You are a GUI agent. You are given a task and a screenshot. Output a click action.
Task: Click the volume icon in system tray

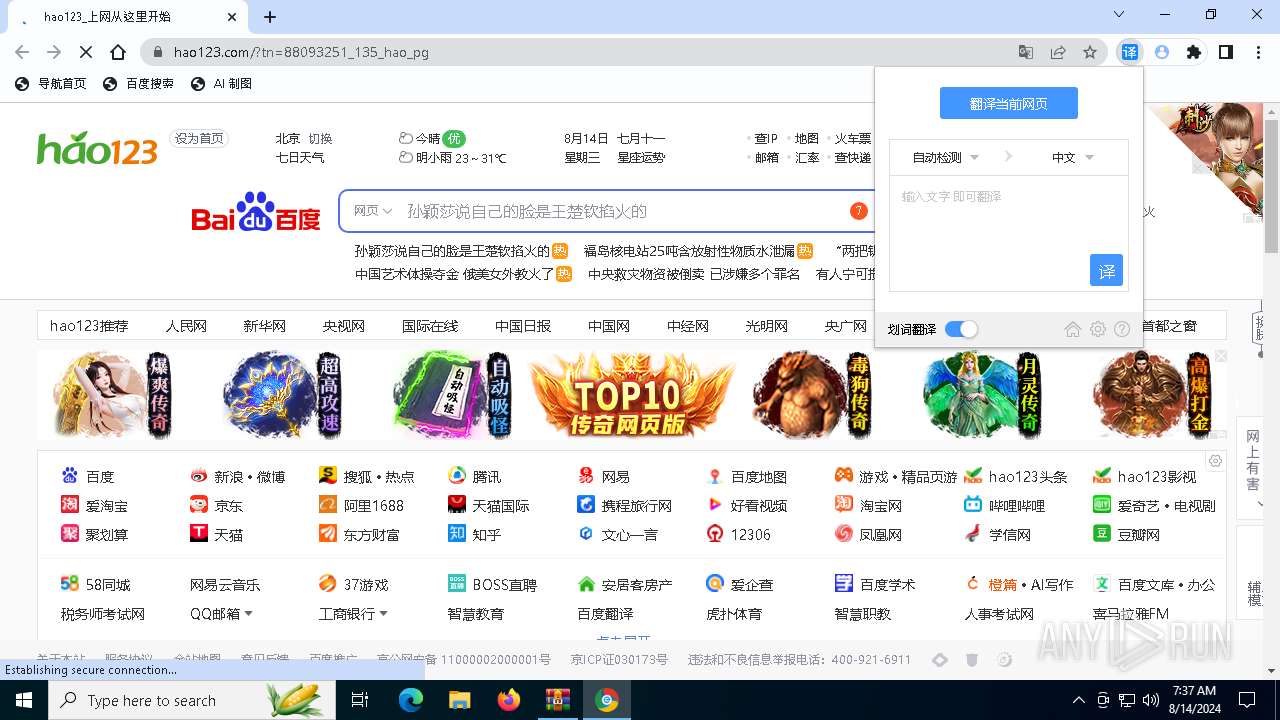(1151, 700)
